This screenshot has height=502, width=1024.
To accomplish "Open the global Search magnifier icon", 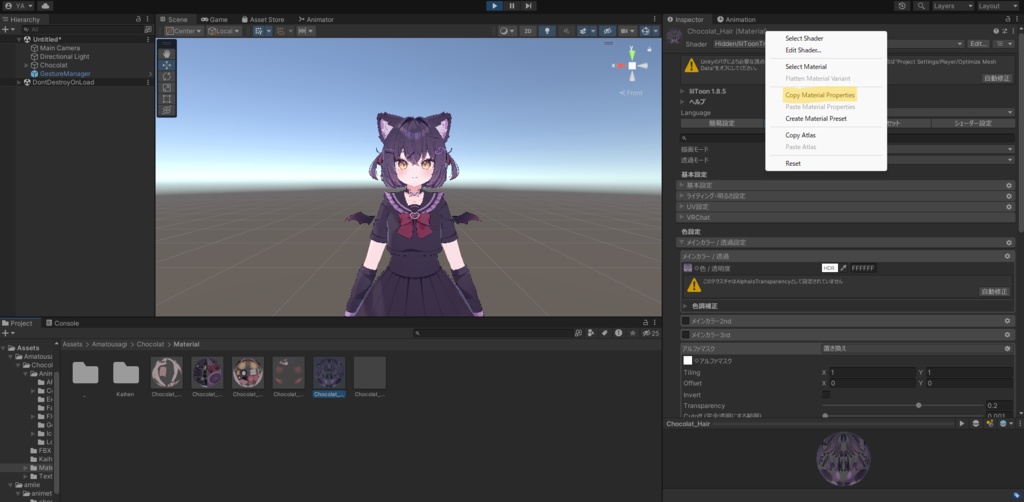I will 921,6.
